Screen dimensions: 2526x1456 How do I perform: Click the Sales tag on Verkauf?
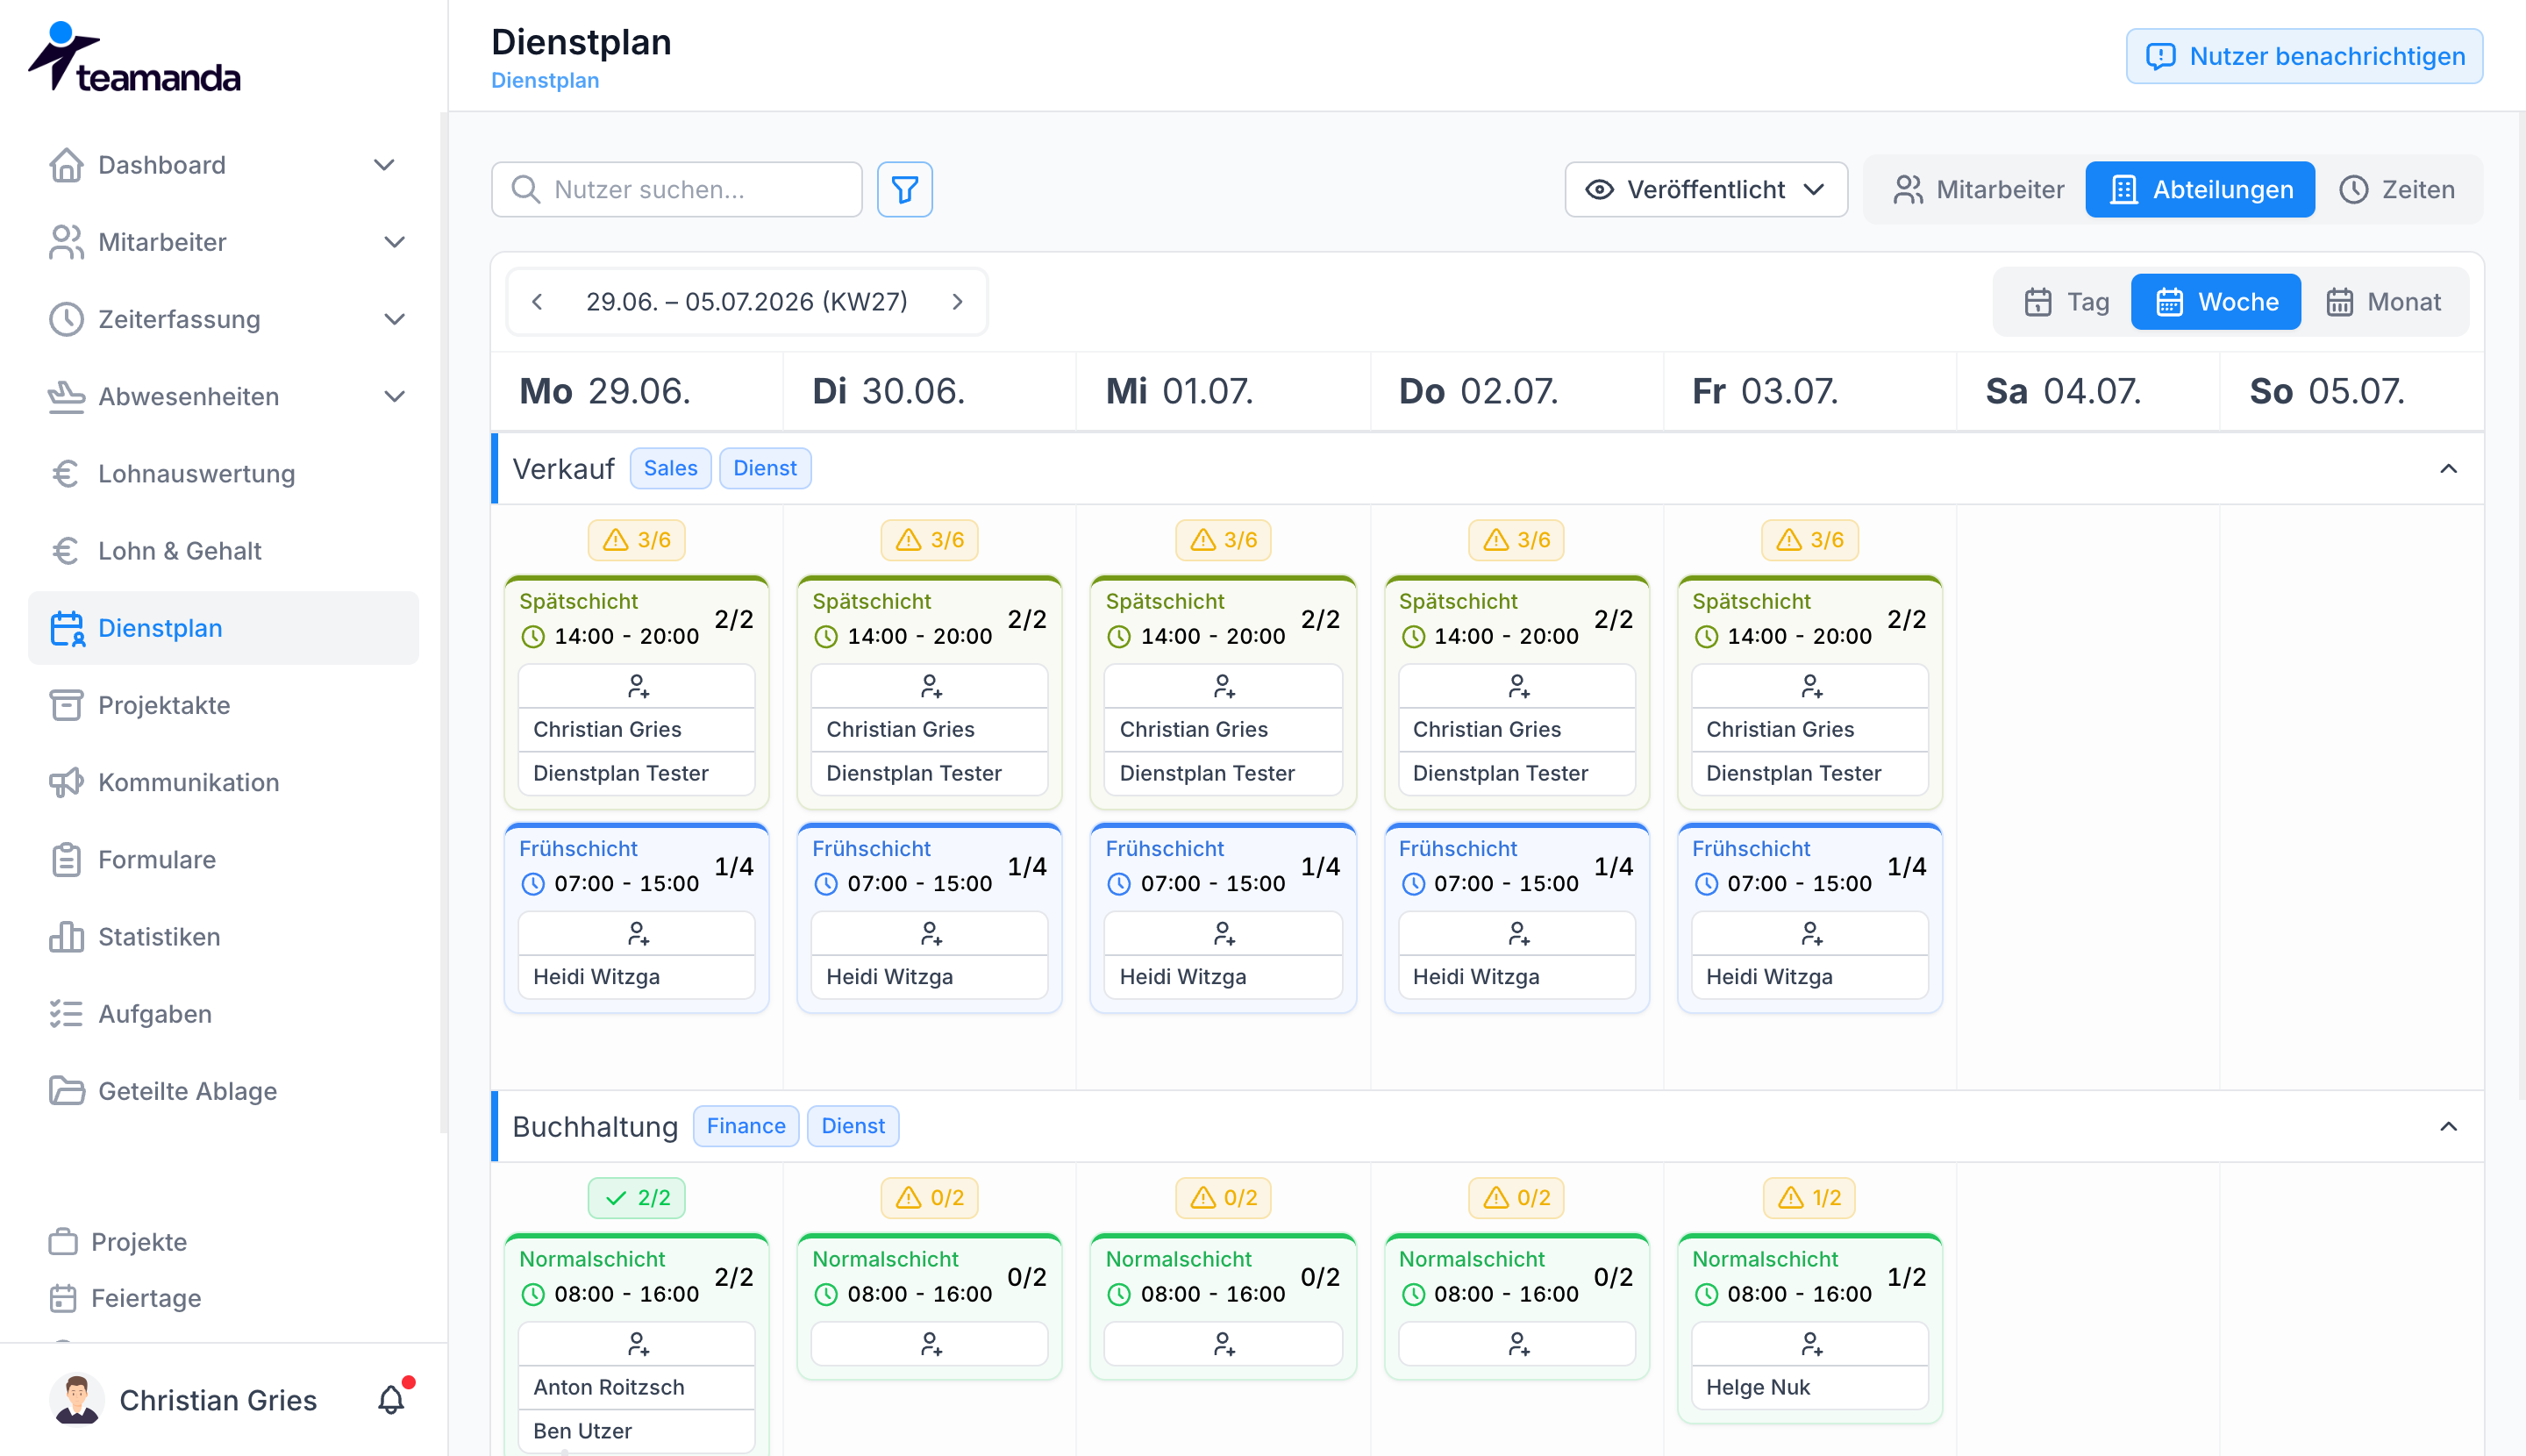click(670, 468)
